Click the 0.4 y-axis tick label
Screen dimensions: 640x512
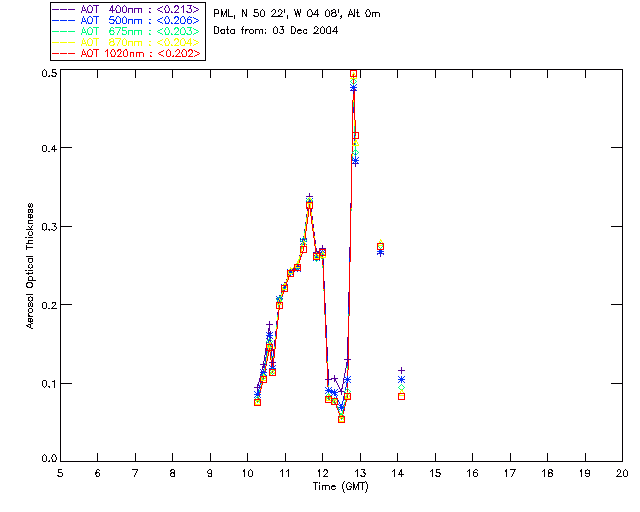tap(49, 148)
